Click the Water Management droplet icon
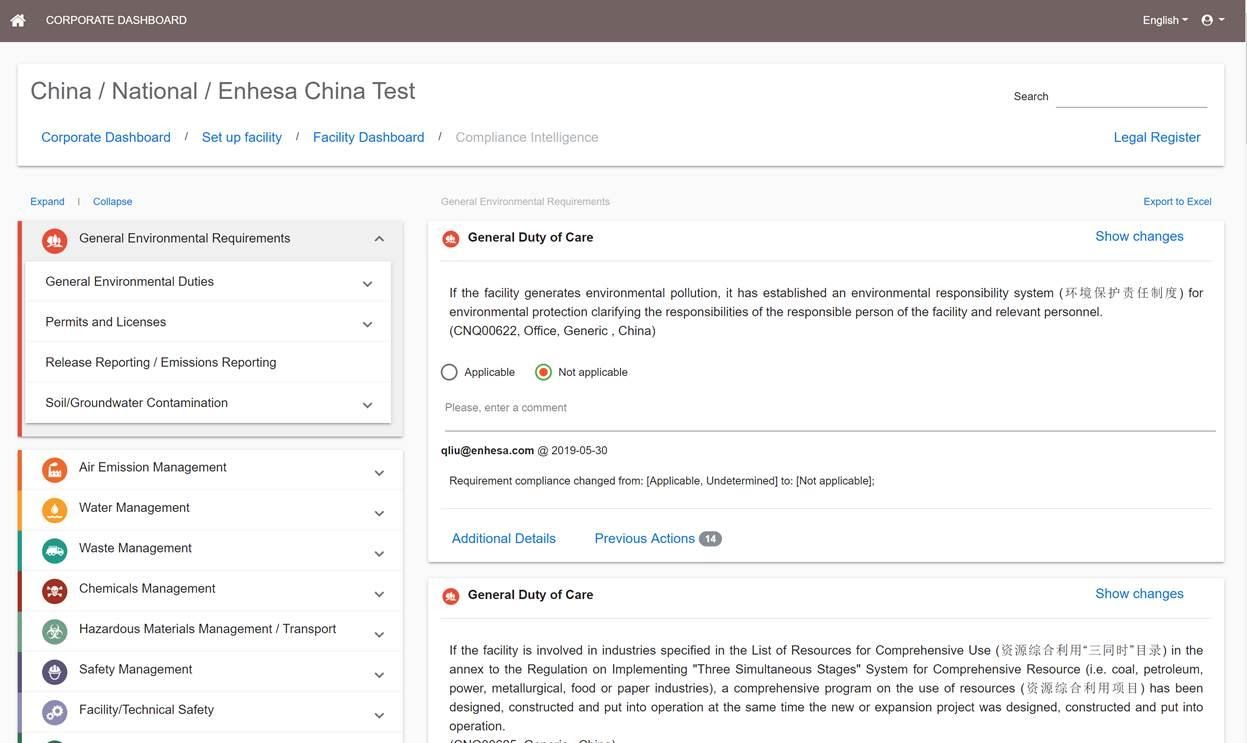Screen dimensions: 1247x743 pyautogui.click(x=55, y=509)
